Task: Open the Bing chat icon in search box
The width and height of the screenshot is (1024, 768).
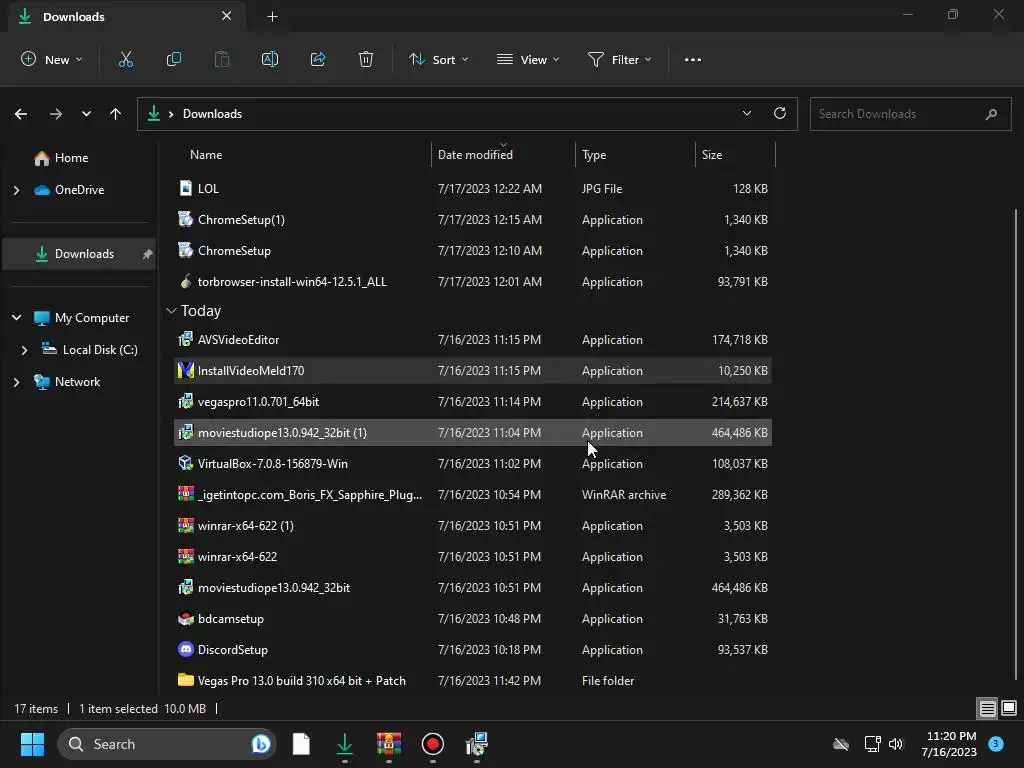Action: 261,744
